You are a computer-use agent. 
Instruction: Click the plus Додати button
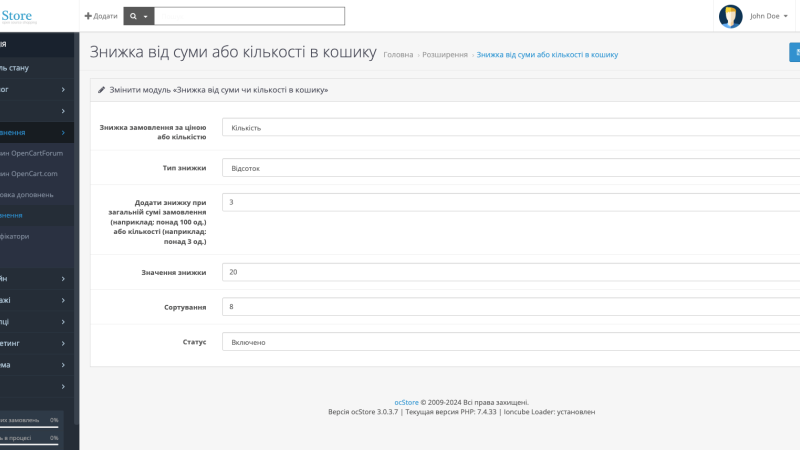101,16
